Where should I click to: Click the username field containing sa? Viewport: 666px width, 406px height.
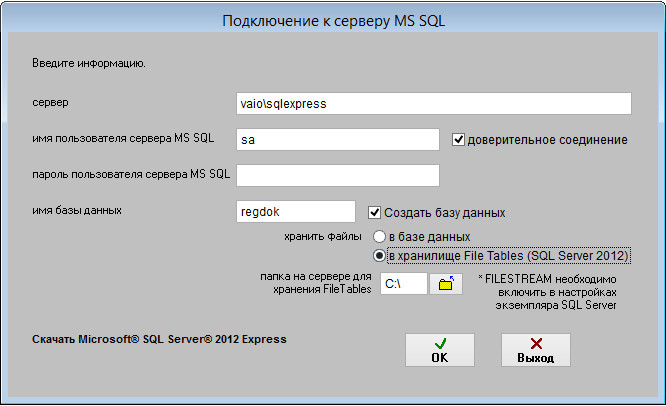(x=338, y=139)
